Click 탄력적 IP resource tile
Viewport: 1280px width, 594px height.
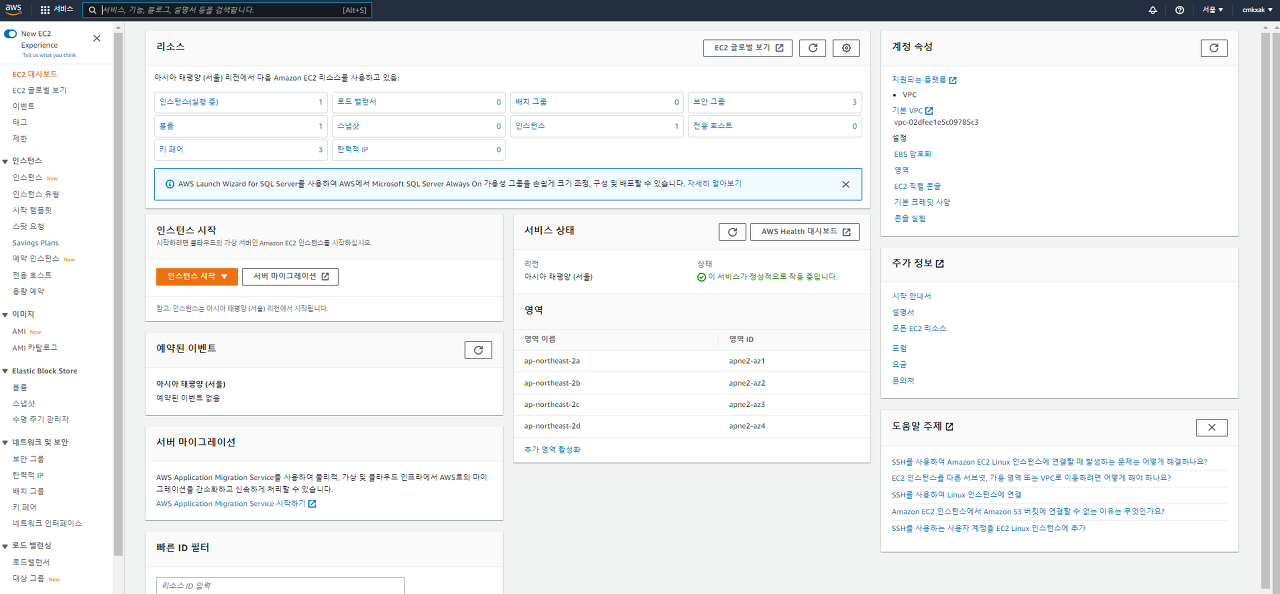click(418, 150)
